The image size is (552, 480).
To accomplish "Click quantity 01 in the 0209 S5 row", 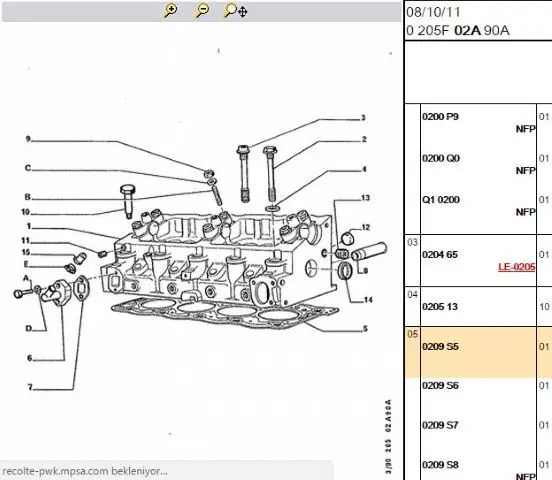I will pyautogui.click(x=544, y=347).
